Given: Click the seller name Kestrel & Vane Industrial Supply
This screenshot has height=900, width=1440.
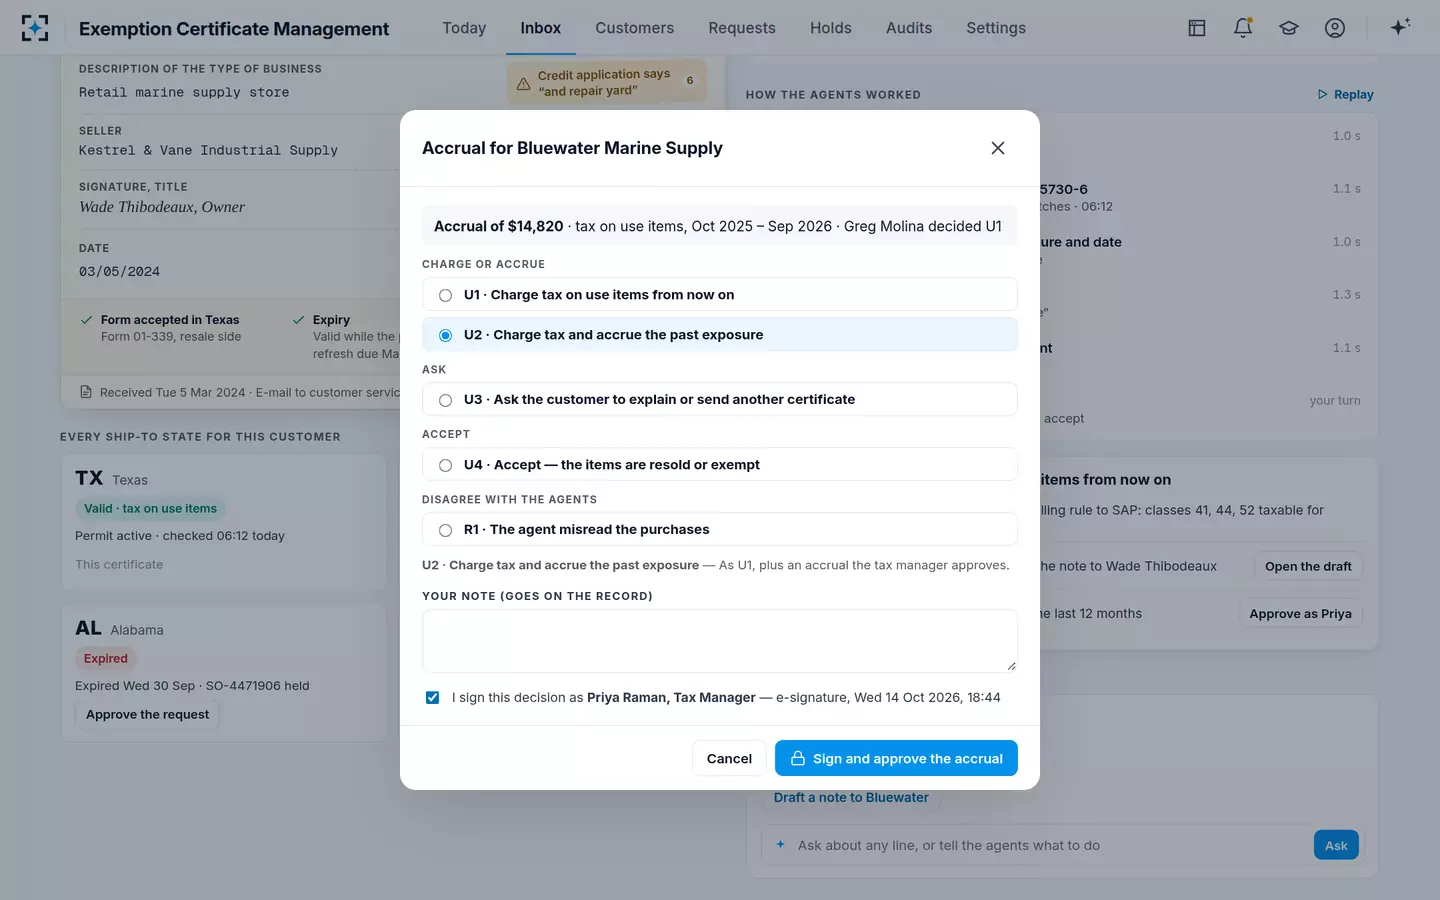Looking at the screenshot, I should (208, 150).
